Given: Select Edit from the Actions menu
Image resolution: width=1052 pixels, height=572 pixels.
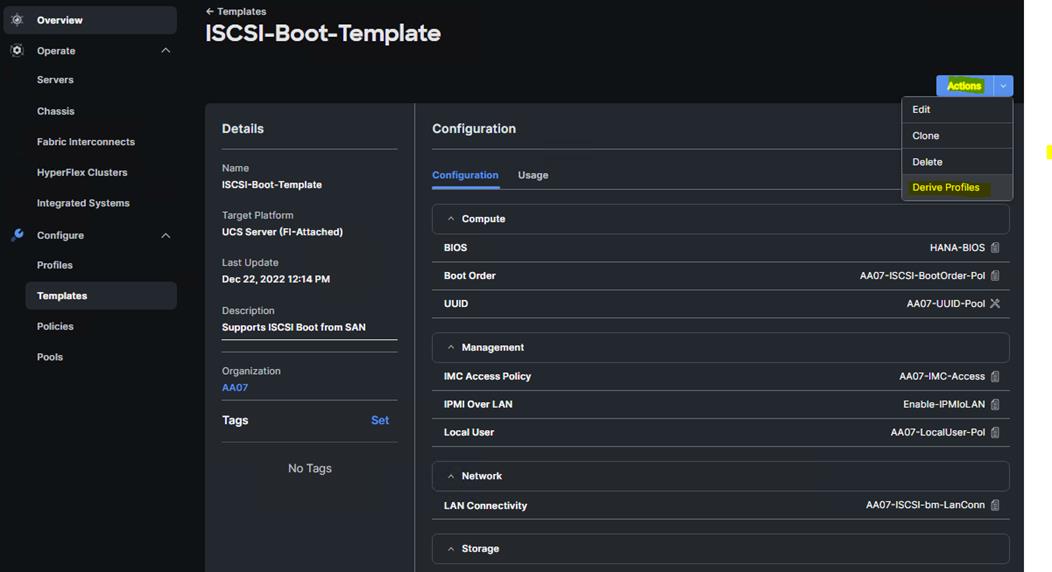Looking at the screenshot, I should (x=957, y=109).
